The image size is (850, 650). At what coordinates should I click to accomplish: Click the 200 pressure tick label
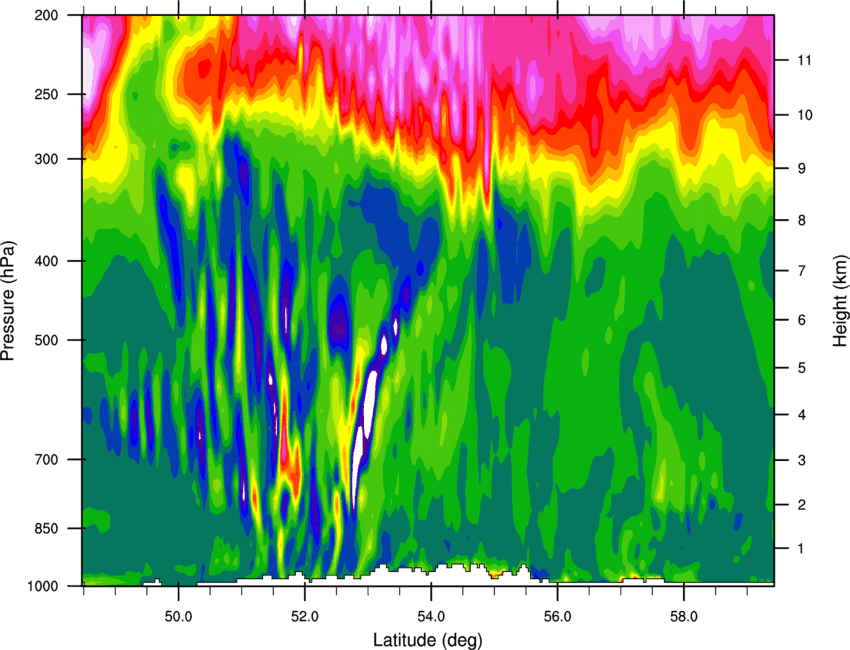47,15
